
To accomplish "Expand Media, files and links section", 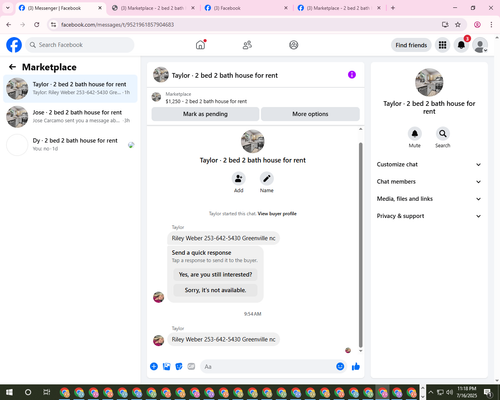I will click(429, 199).
